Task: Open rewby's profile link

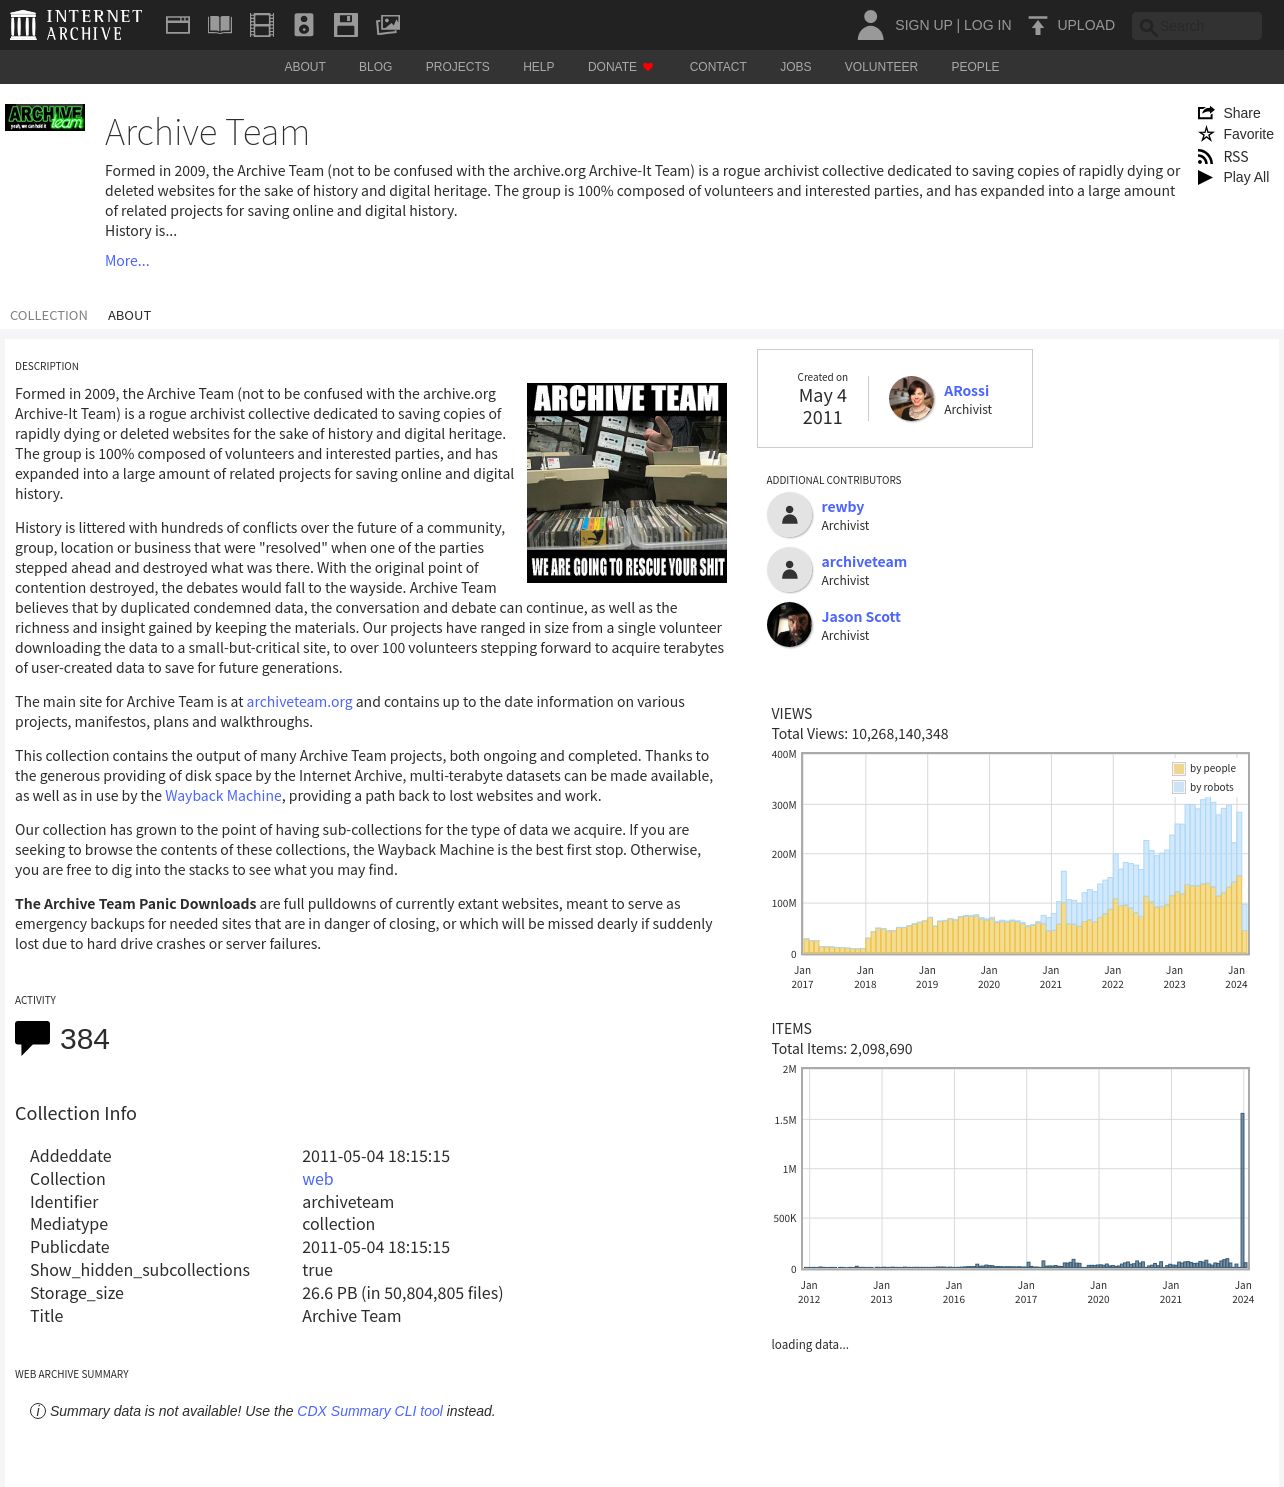Action: (x=842, y=507)
